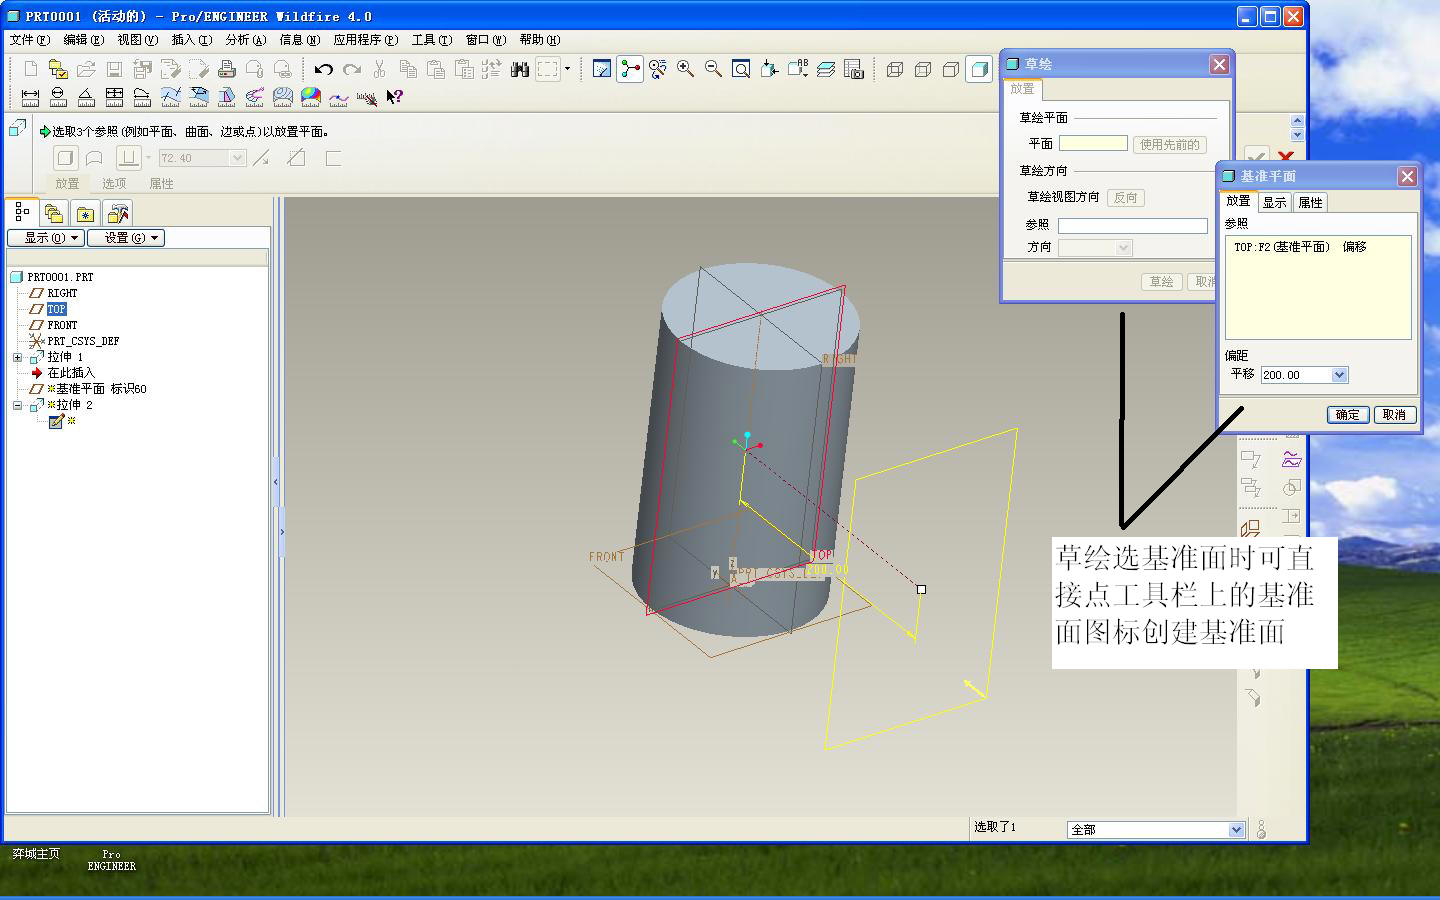The width and height of the screenshot is (1440, 900).
Task: Switch to no hidden display icon
Action: [951, 69]
